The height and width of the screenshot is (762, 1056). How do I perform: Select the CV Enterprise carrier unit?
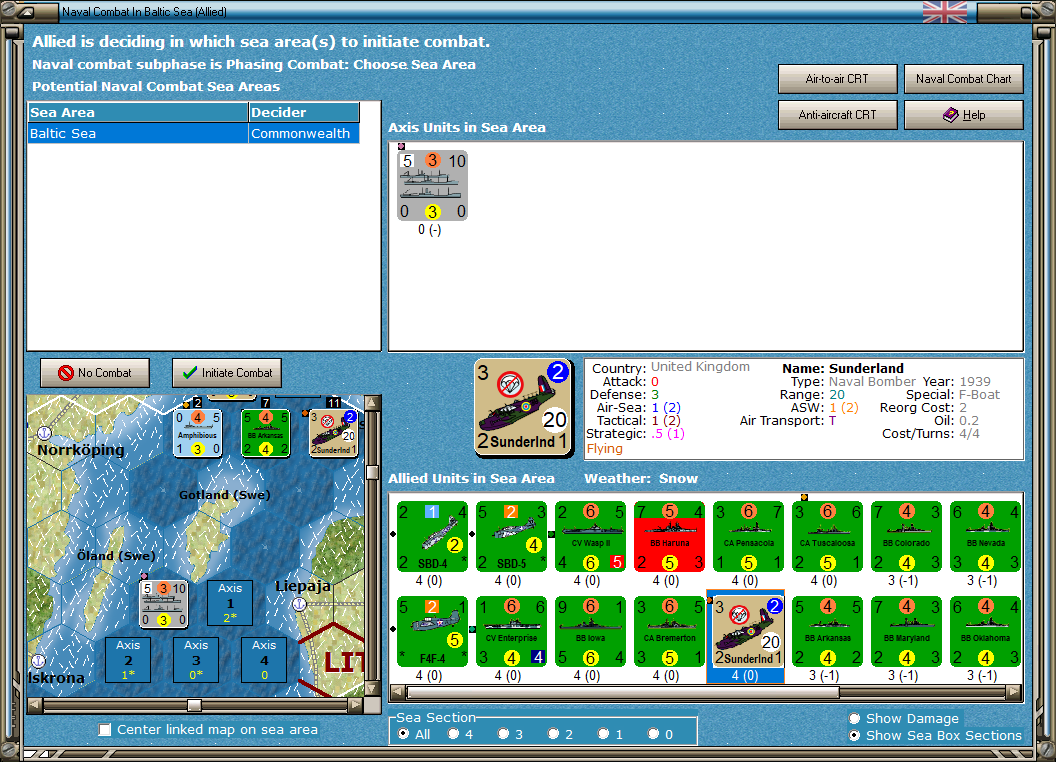coord(511,631)
